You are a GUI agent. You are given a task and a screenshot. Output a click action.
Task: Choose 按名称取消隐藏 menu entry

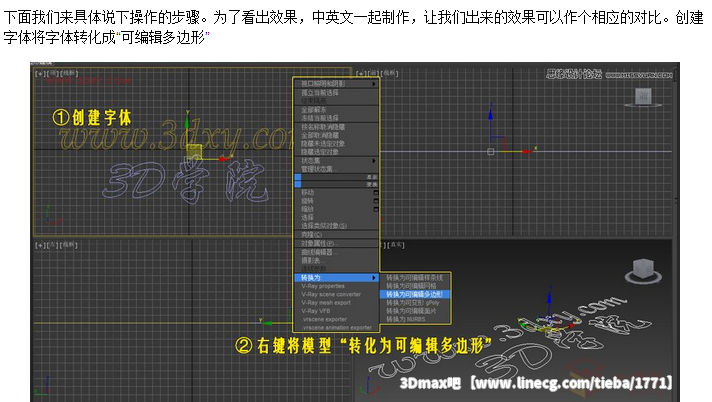(x=336, y=127)
